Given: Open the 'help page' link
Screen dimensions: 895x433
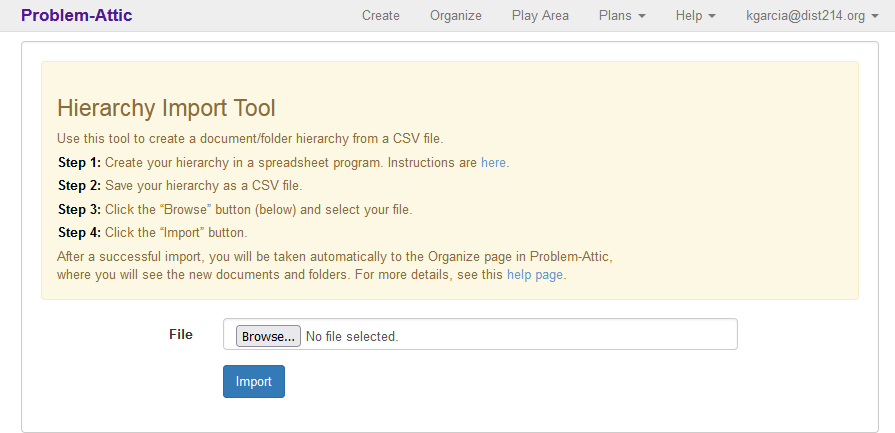Looking at the screenshot, I should [x=535, y=274].
